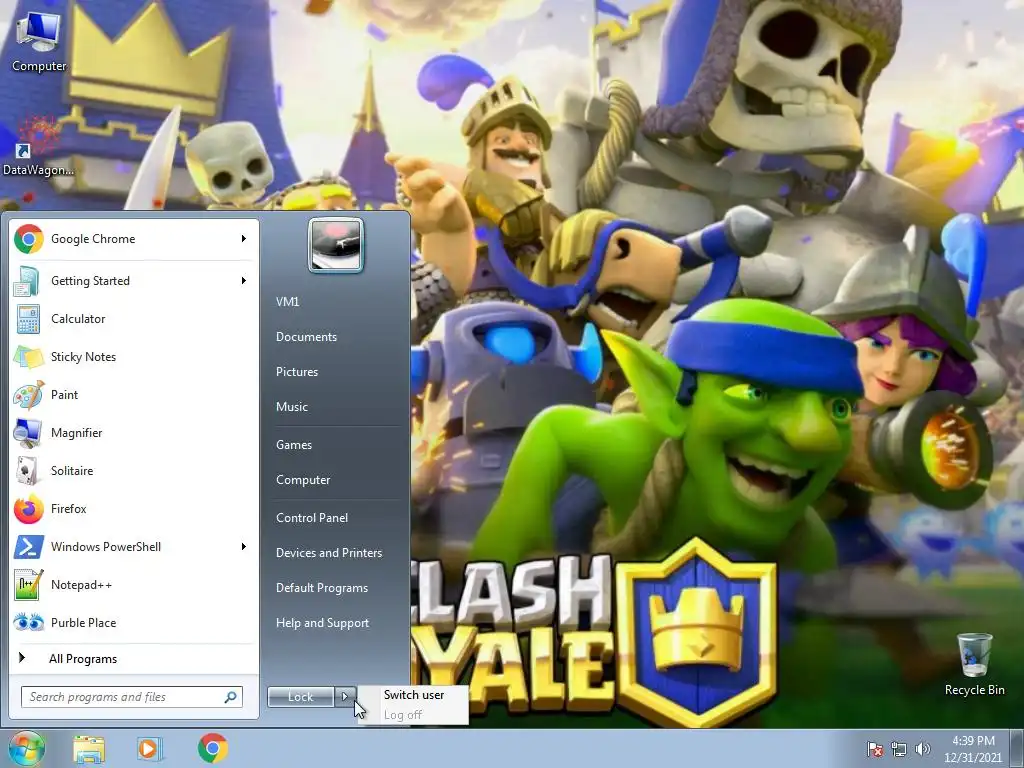The height and width of the screenshot is (768, 1024).
Task: Open the Recycle Bin on desktop
Action: (974, 664)
